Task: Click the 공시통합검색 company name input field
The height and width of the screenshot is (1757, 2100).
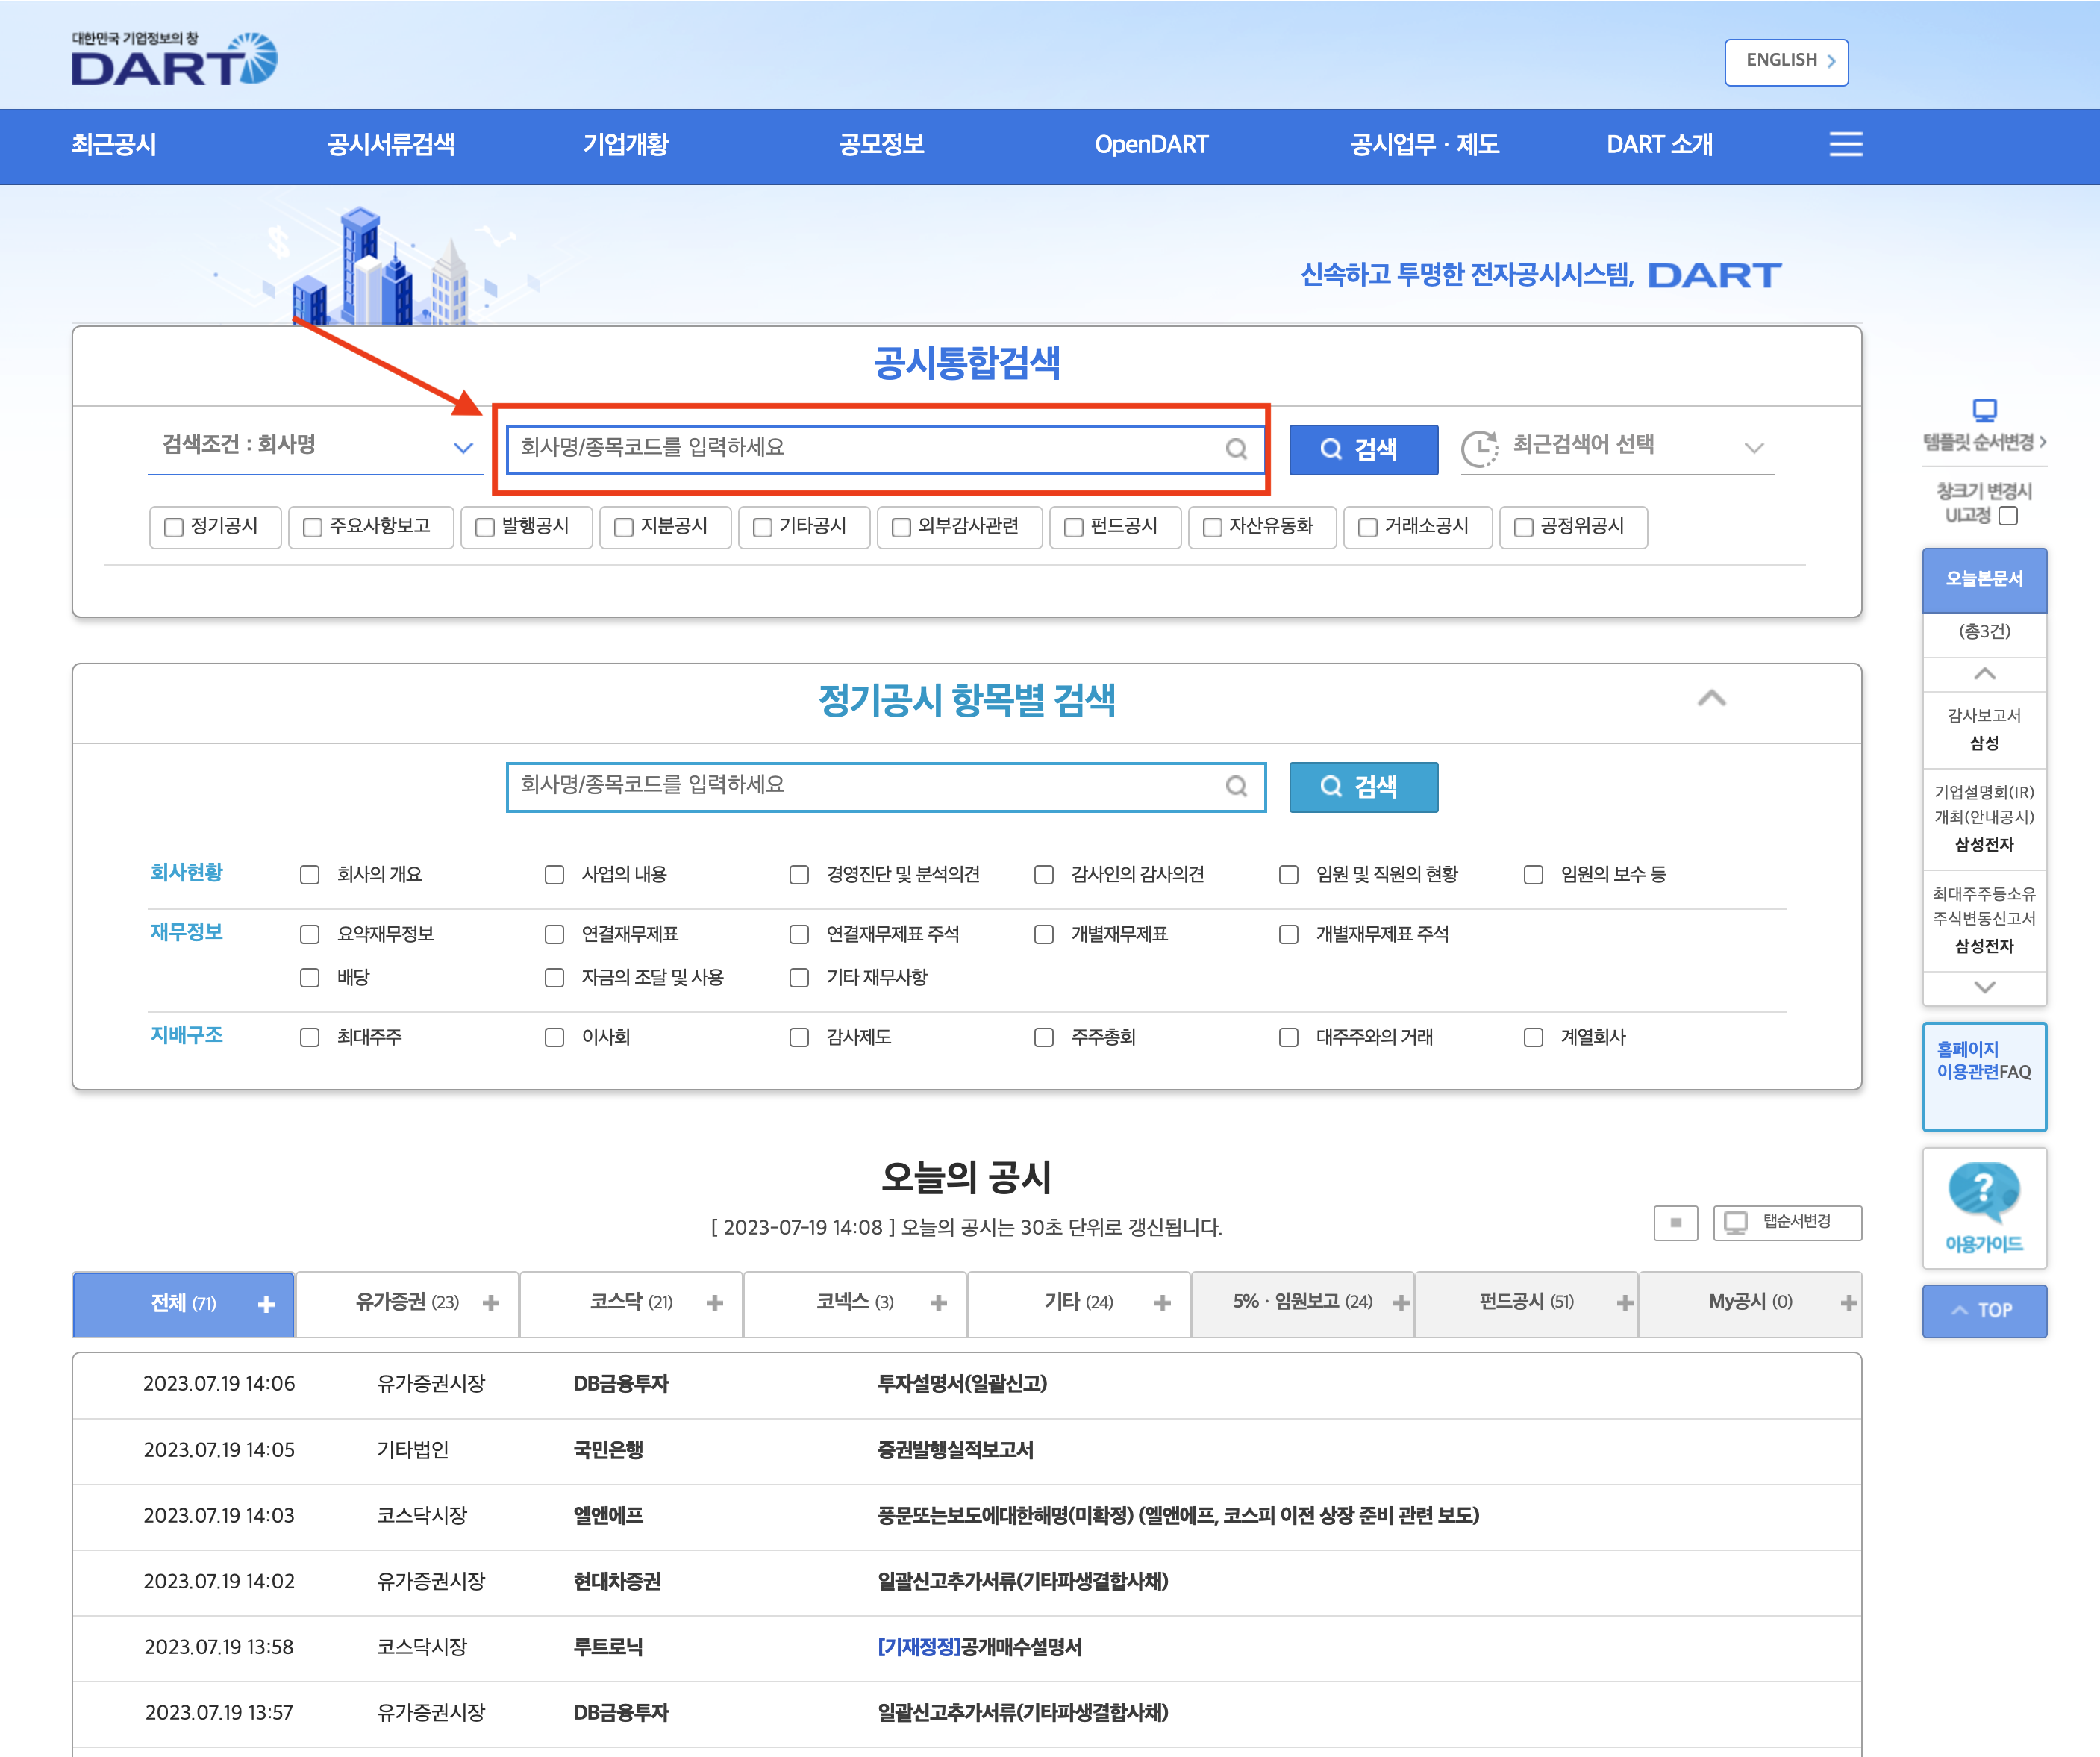Action: pos(886,449)
